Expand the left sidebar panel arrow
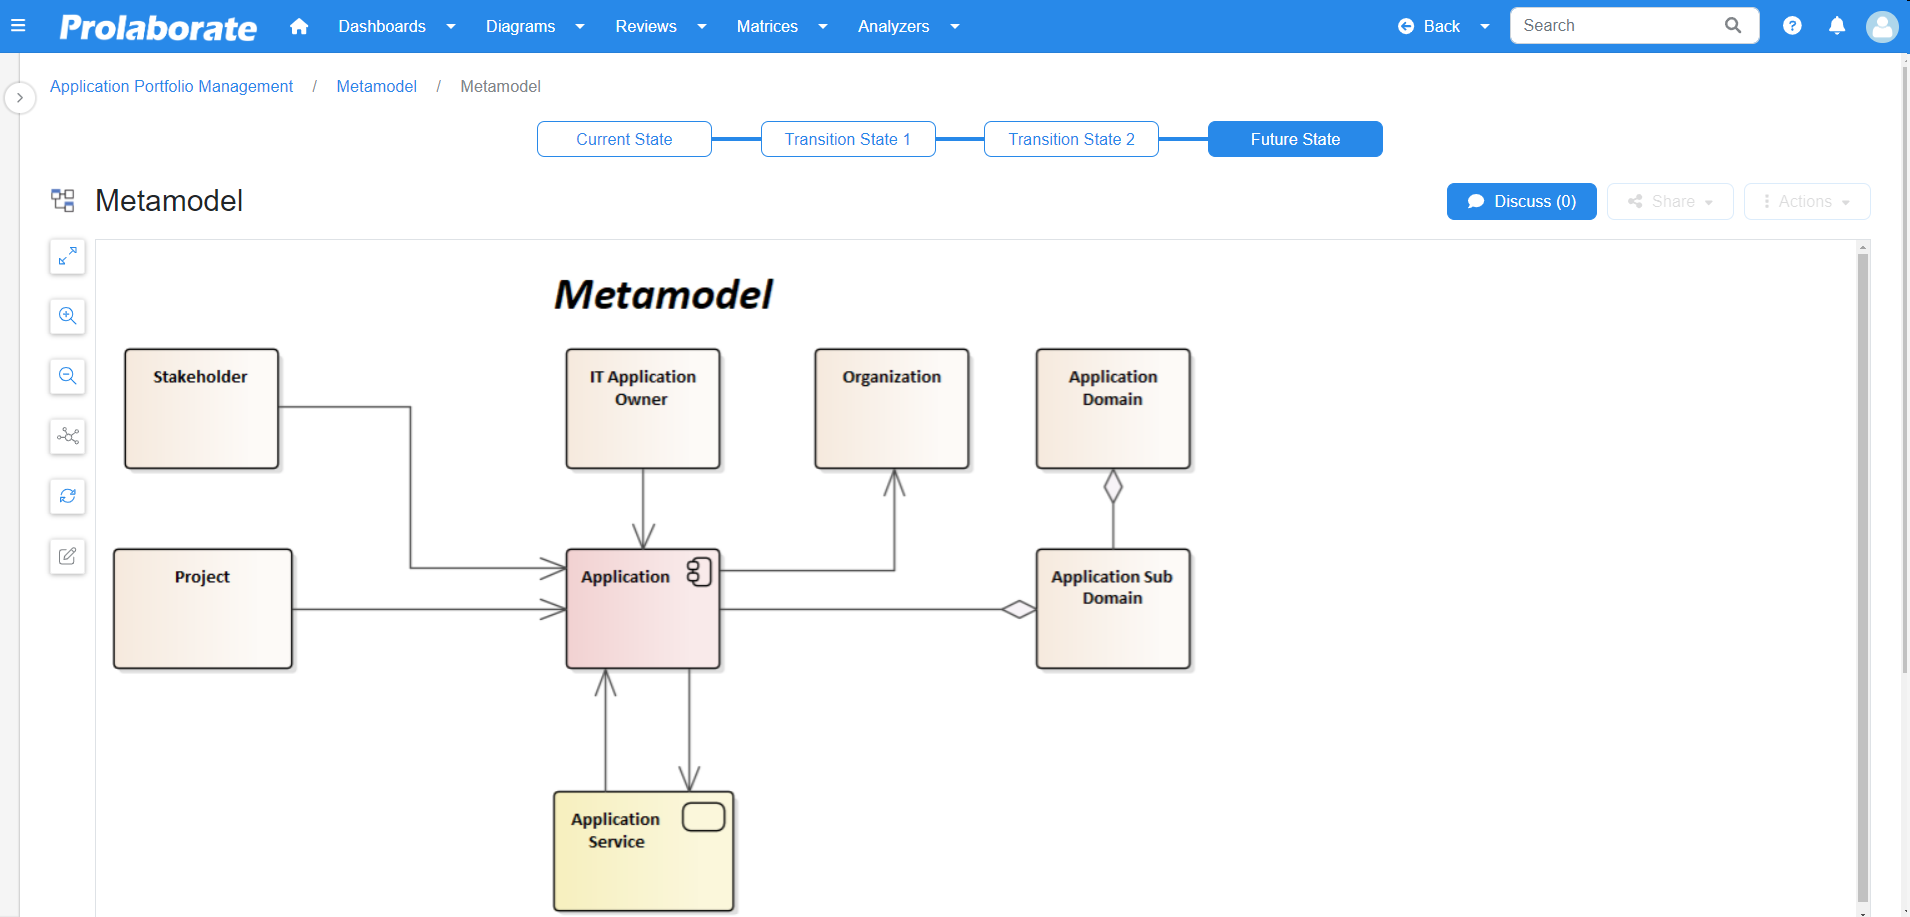The image size is (1910, 917). (x=20, y=98)
